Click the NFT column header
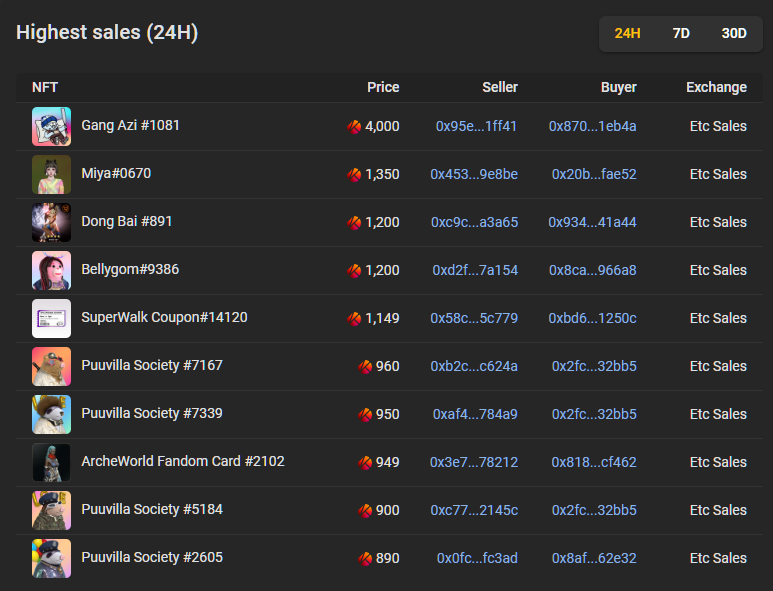Viewport: 773px width, 591px height. (x=45, y=87)
